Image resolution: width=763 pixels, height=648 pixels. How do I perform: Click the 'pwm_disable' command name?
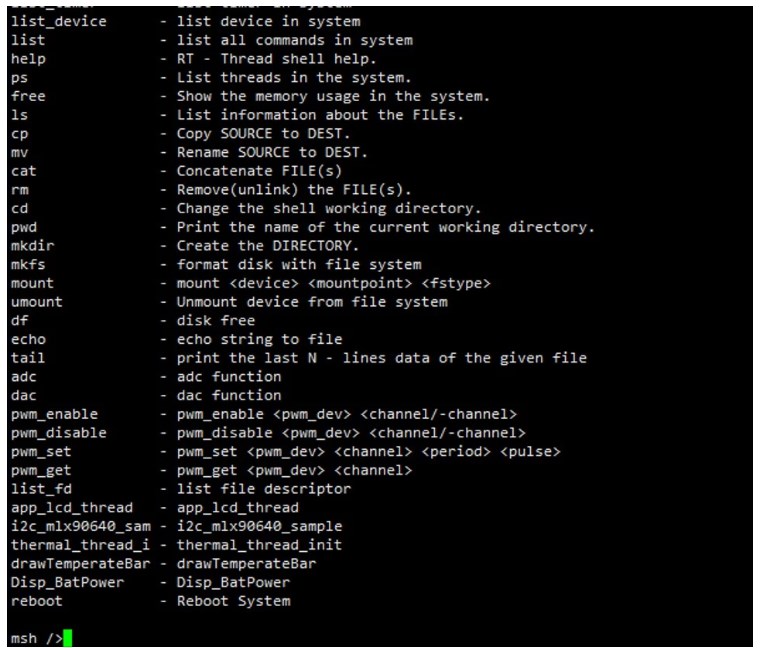click(x=58, y=433)
